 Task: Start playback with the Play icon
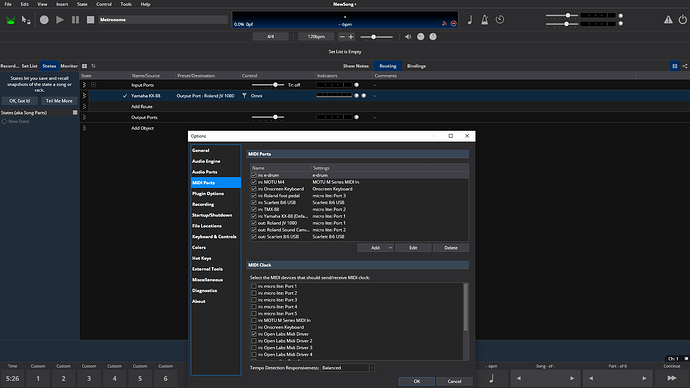(x=60, y=20)
